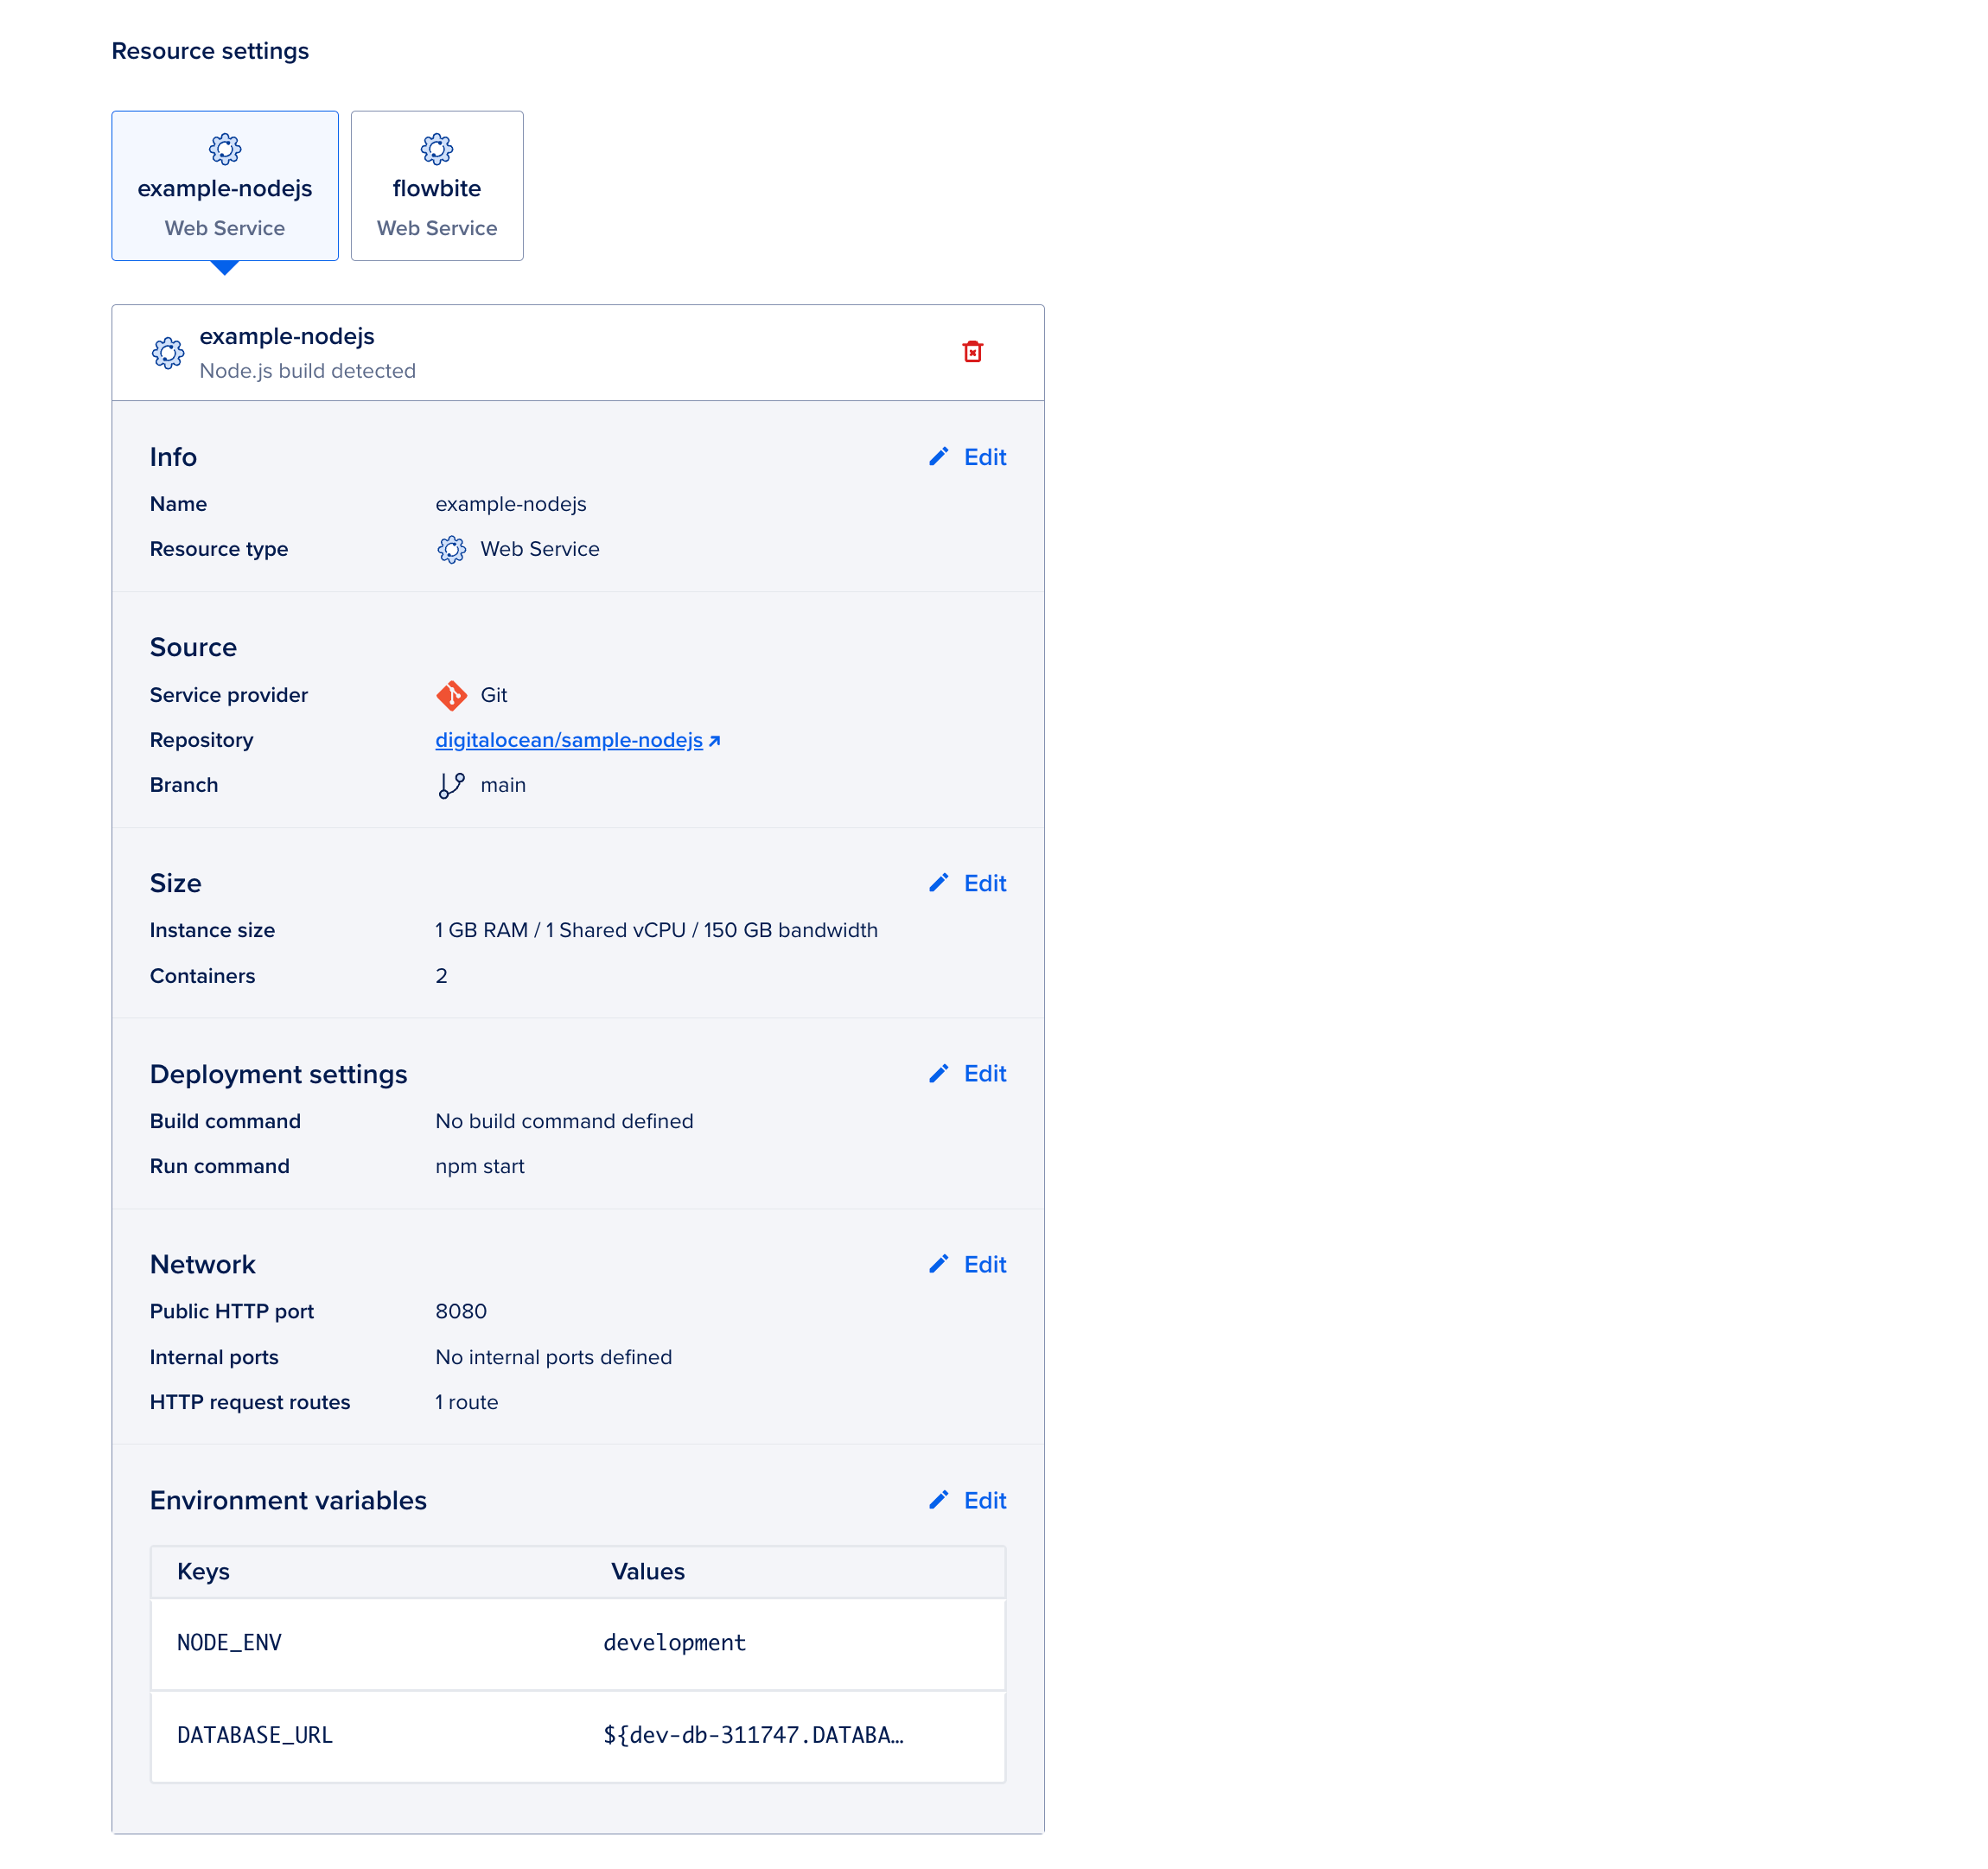Click the pencil icon beside Info section

939,457
